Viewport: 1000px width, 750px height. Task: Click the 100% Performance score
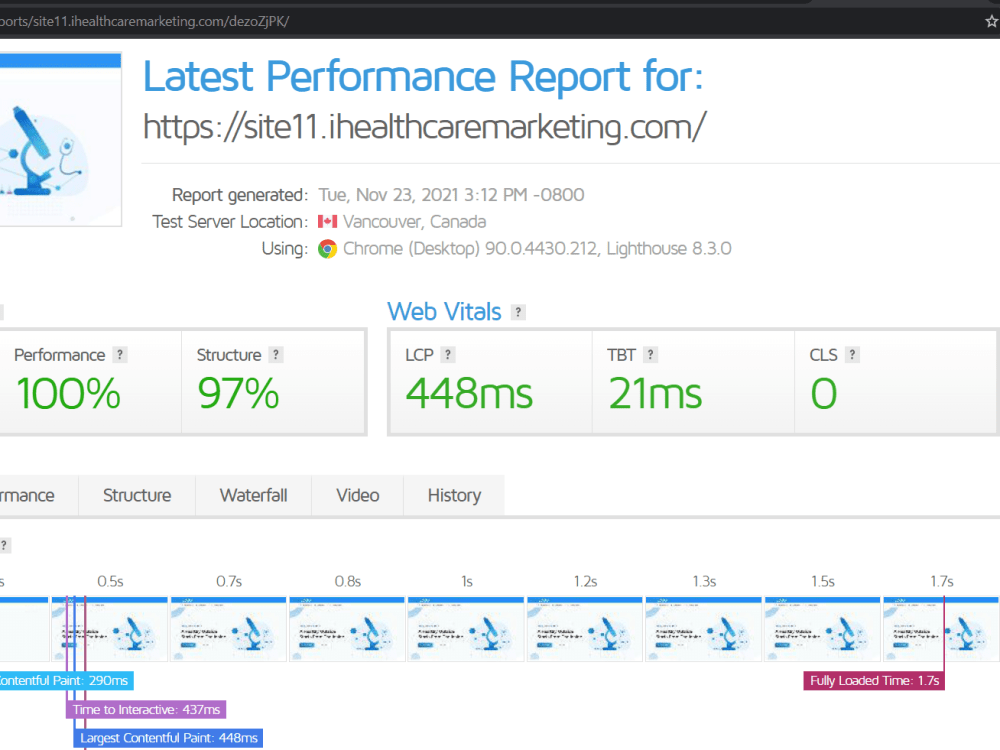click(x=68, y=393)
